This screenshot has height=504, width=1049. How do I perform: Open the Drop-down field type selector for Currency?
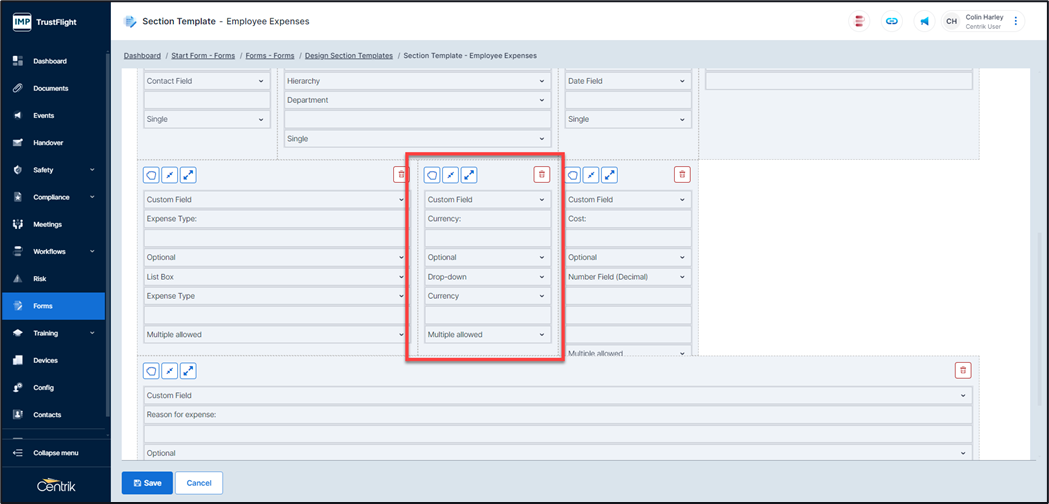(487, 277)
